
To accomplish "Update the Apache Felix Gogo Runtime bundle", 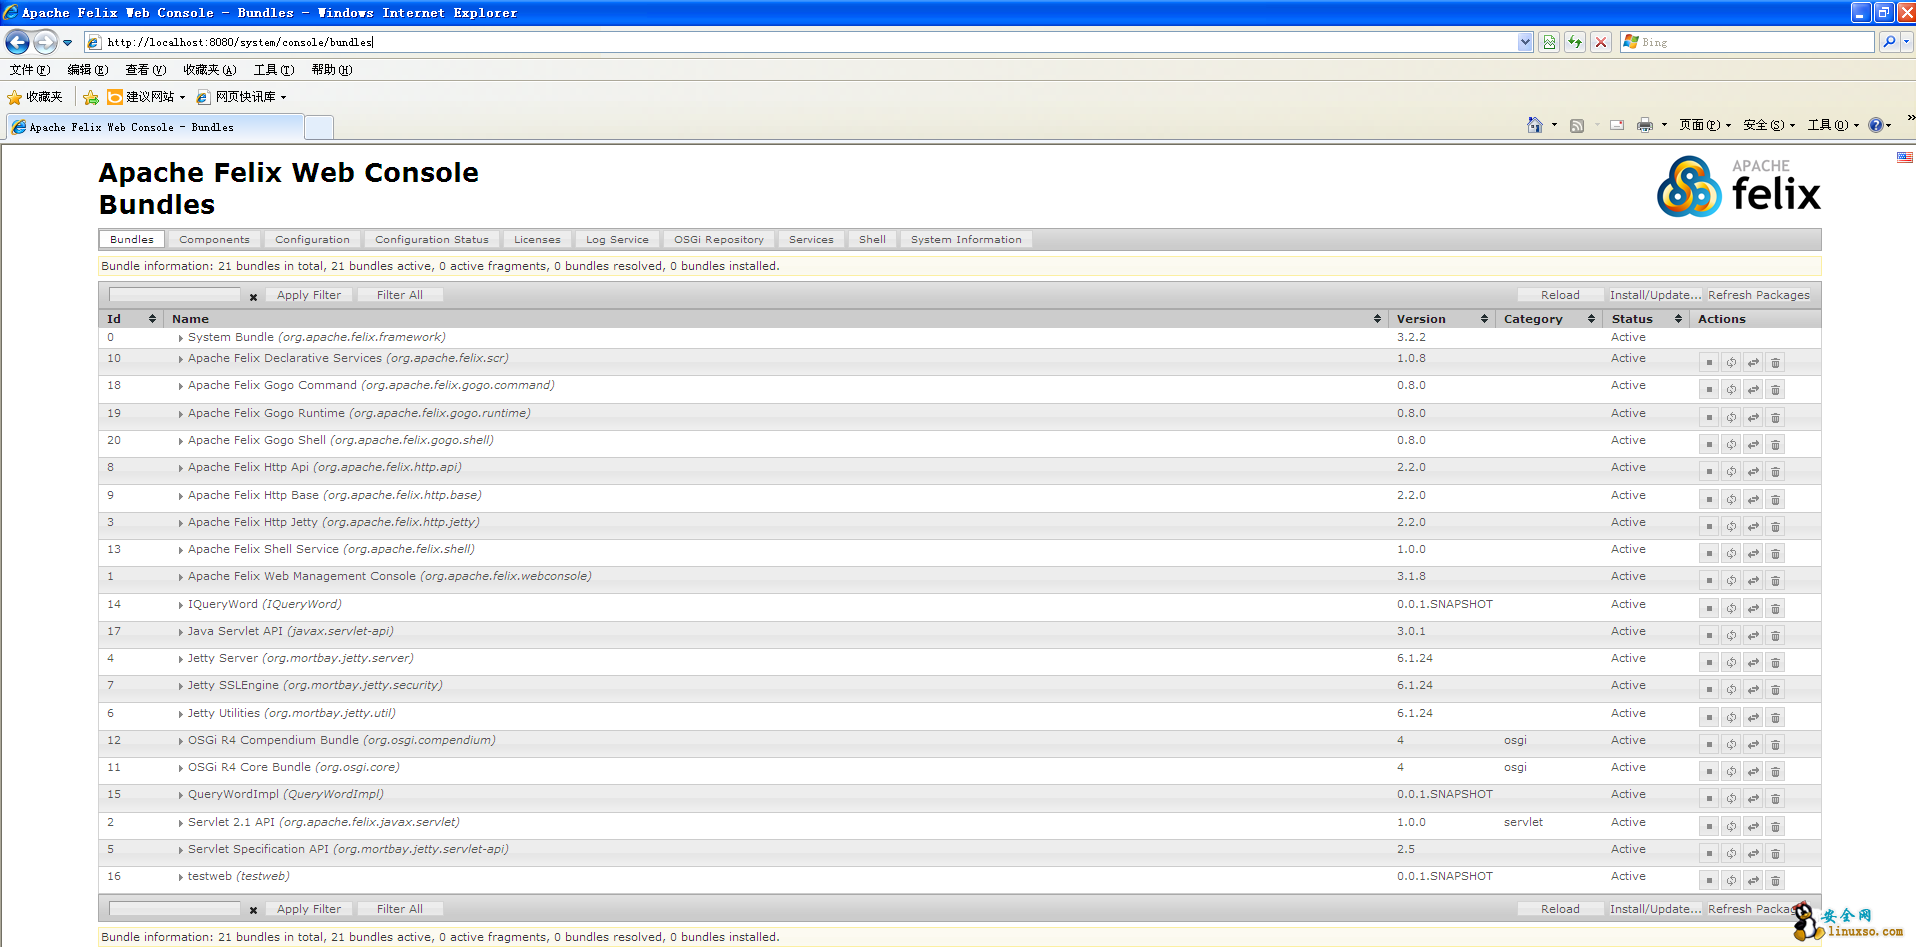I will point(1753,418).
